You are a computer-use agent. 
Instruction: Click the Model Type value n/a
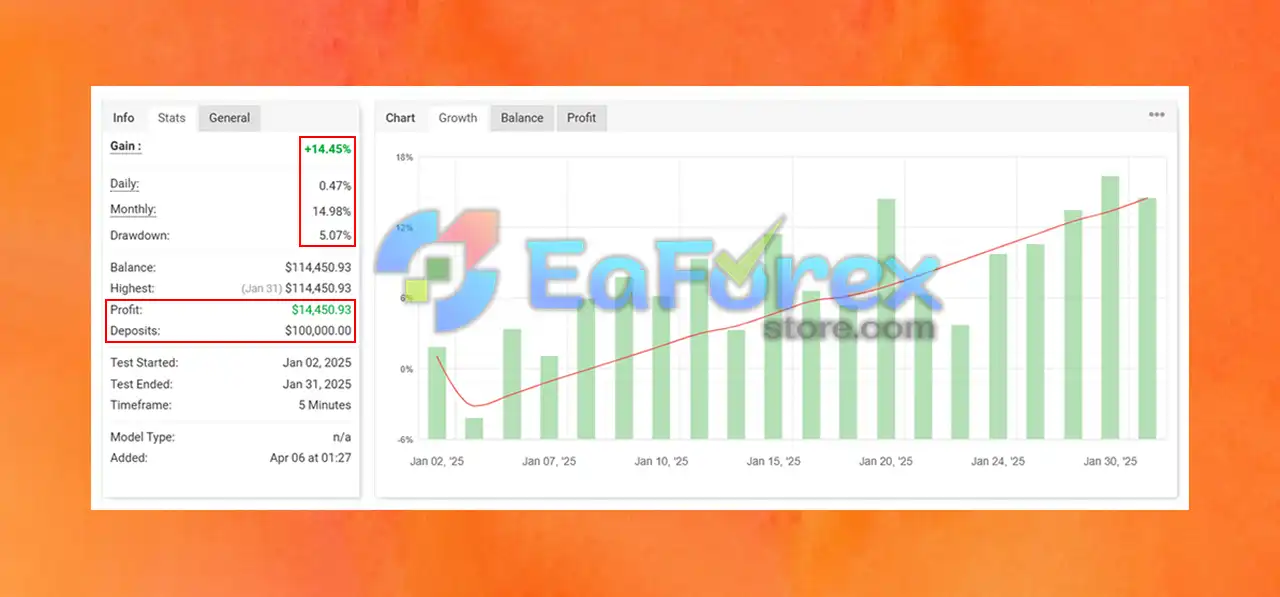(x=341, y=437)
